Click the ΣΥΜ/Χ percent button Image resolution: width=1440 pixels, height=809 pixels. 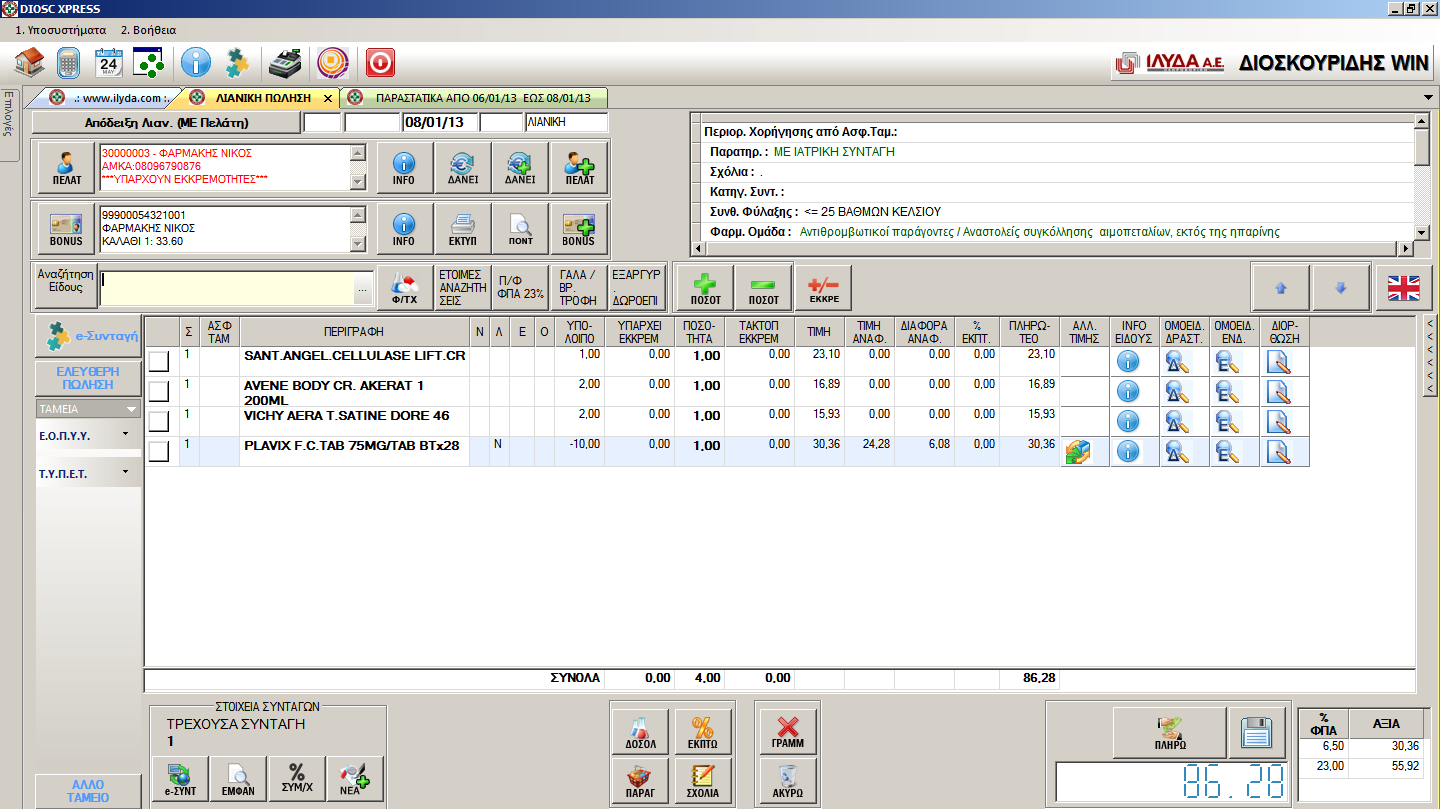pyautogui.click(x=297, y=780)
